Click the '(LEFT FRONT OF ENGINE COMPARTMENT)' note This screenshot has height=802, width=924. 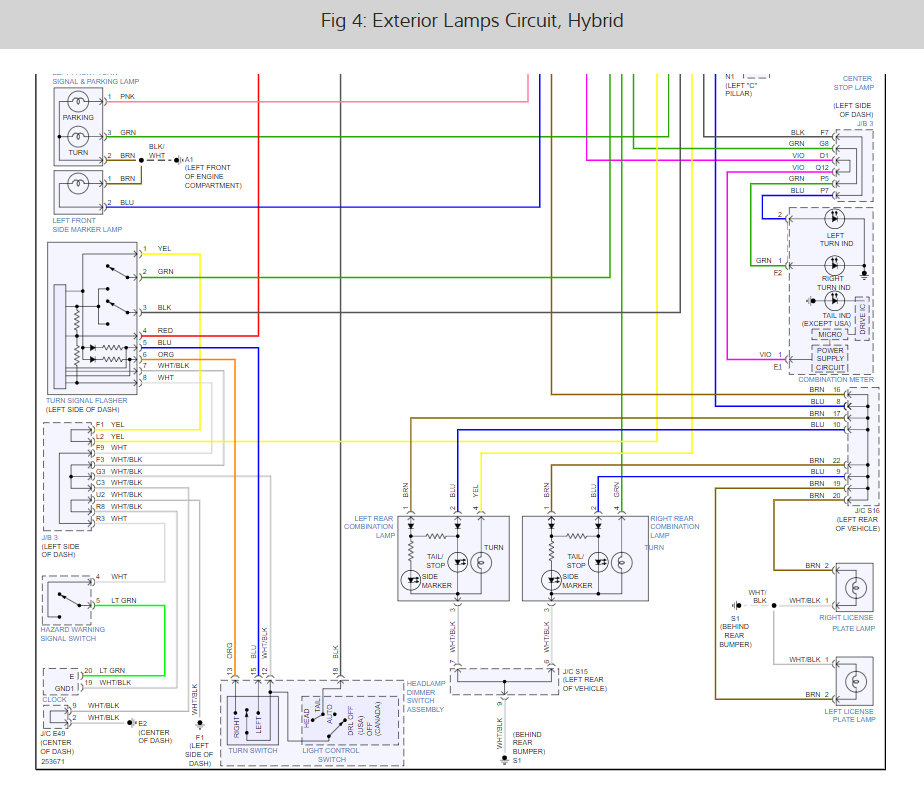(213, 176)
